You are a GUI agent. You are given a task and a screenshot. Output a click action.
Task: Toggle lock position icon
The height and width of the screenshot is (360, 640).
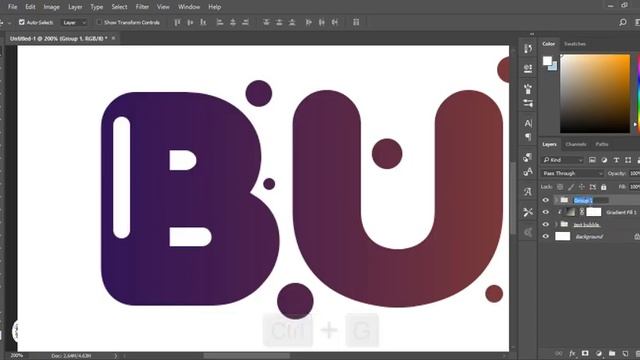(x=582, y=187)
